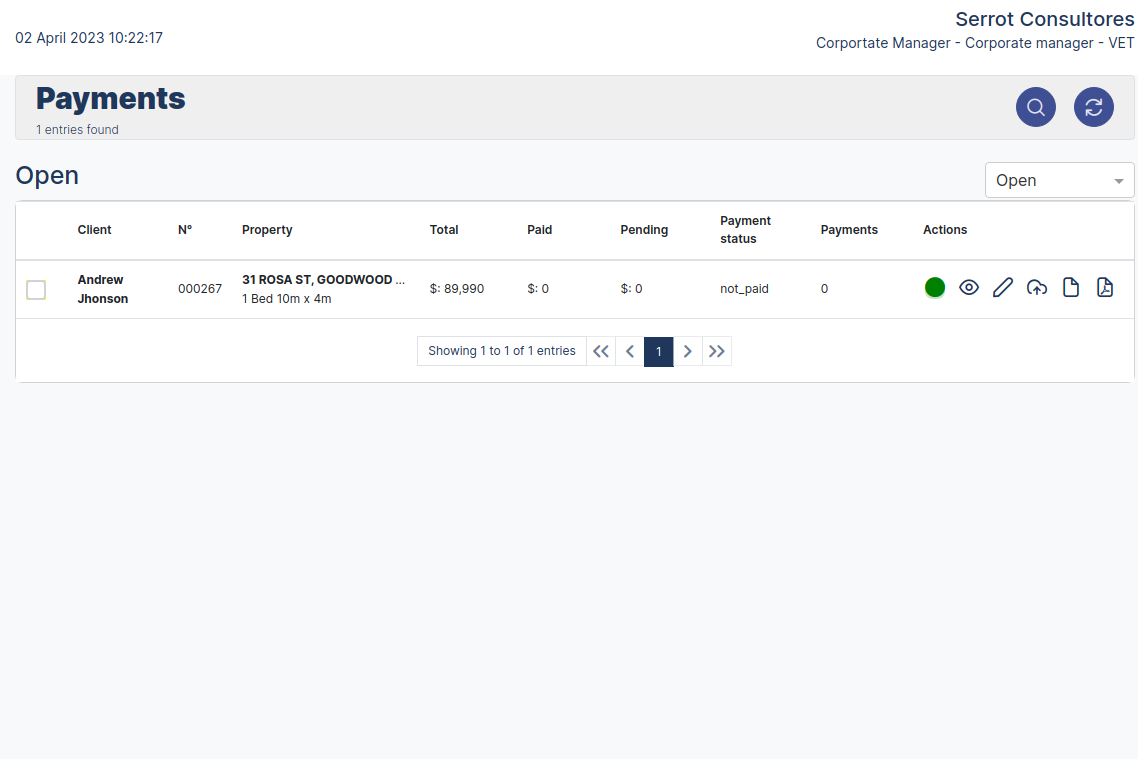
Task: Click the refresh icon in Payments header
Action: pos(1094,107)
